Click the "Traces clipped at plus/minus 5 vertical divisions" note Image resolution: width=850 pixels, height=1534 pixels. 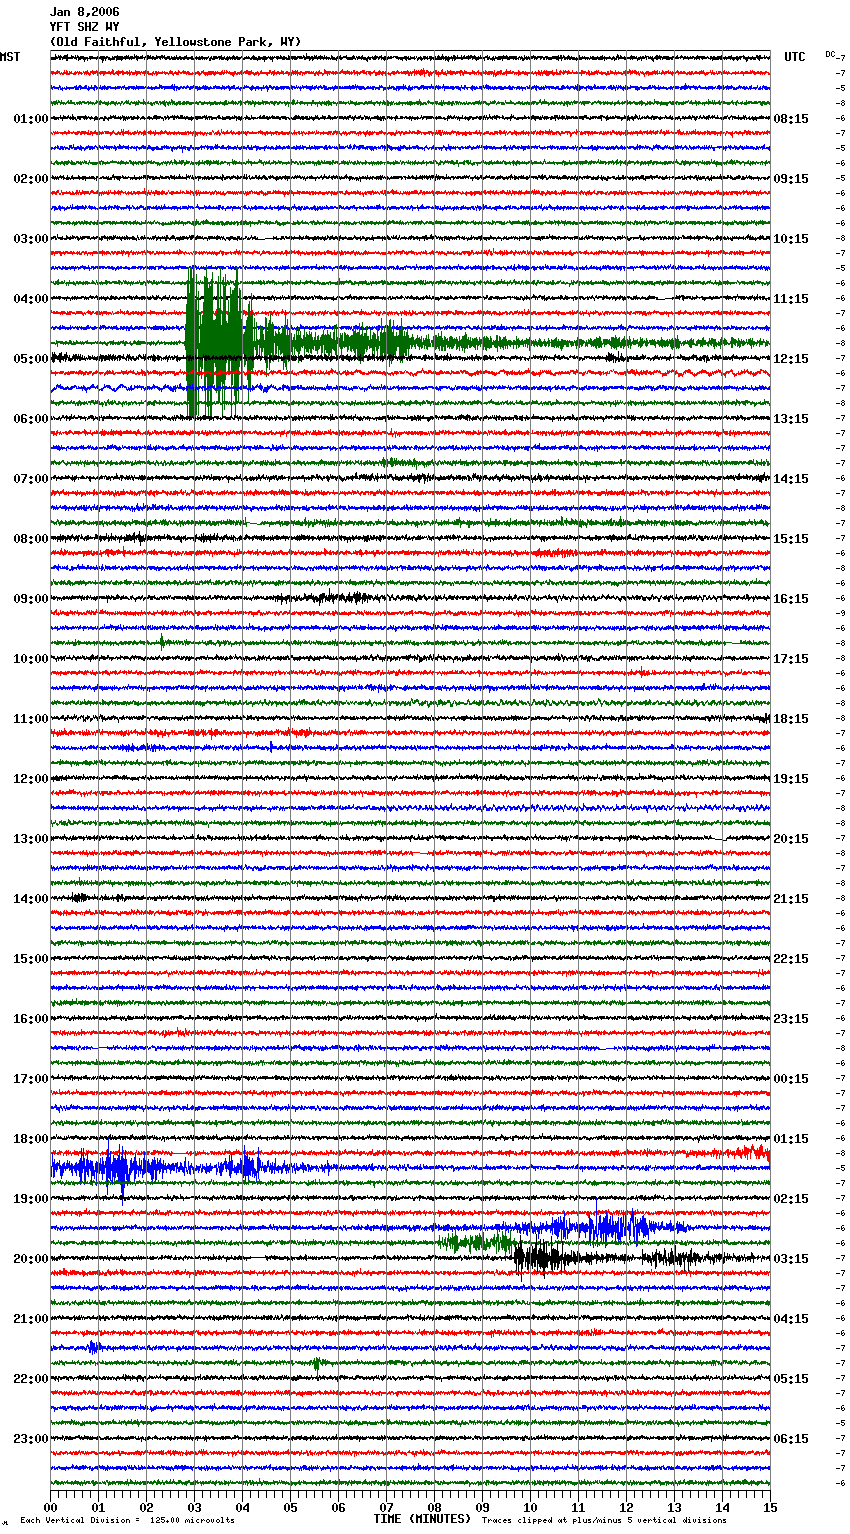604,1520
